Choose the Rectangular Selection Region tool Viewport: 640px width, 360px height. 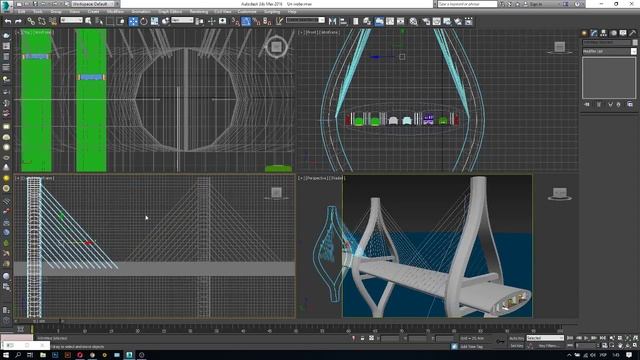(110, 21)
